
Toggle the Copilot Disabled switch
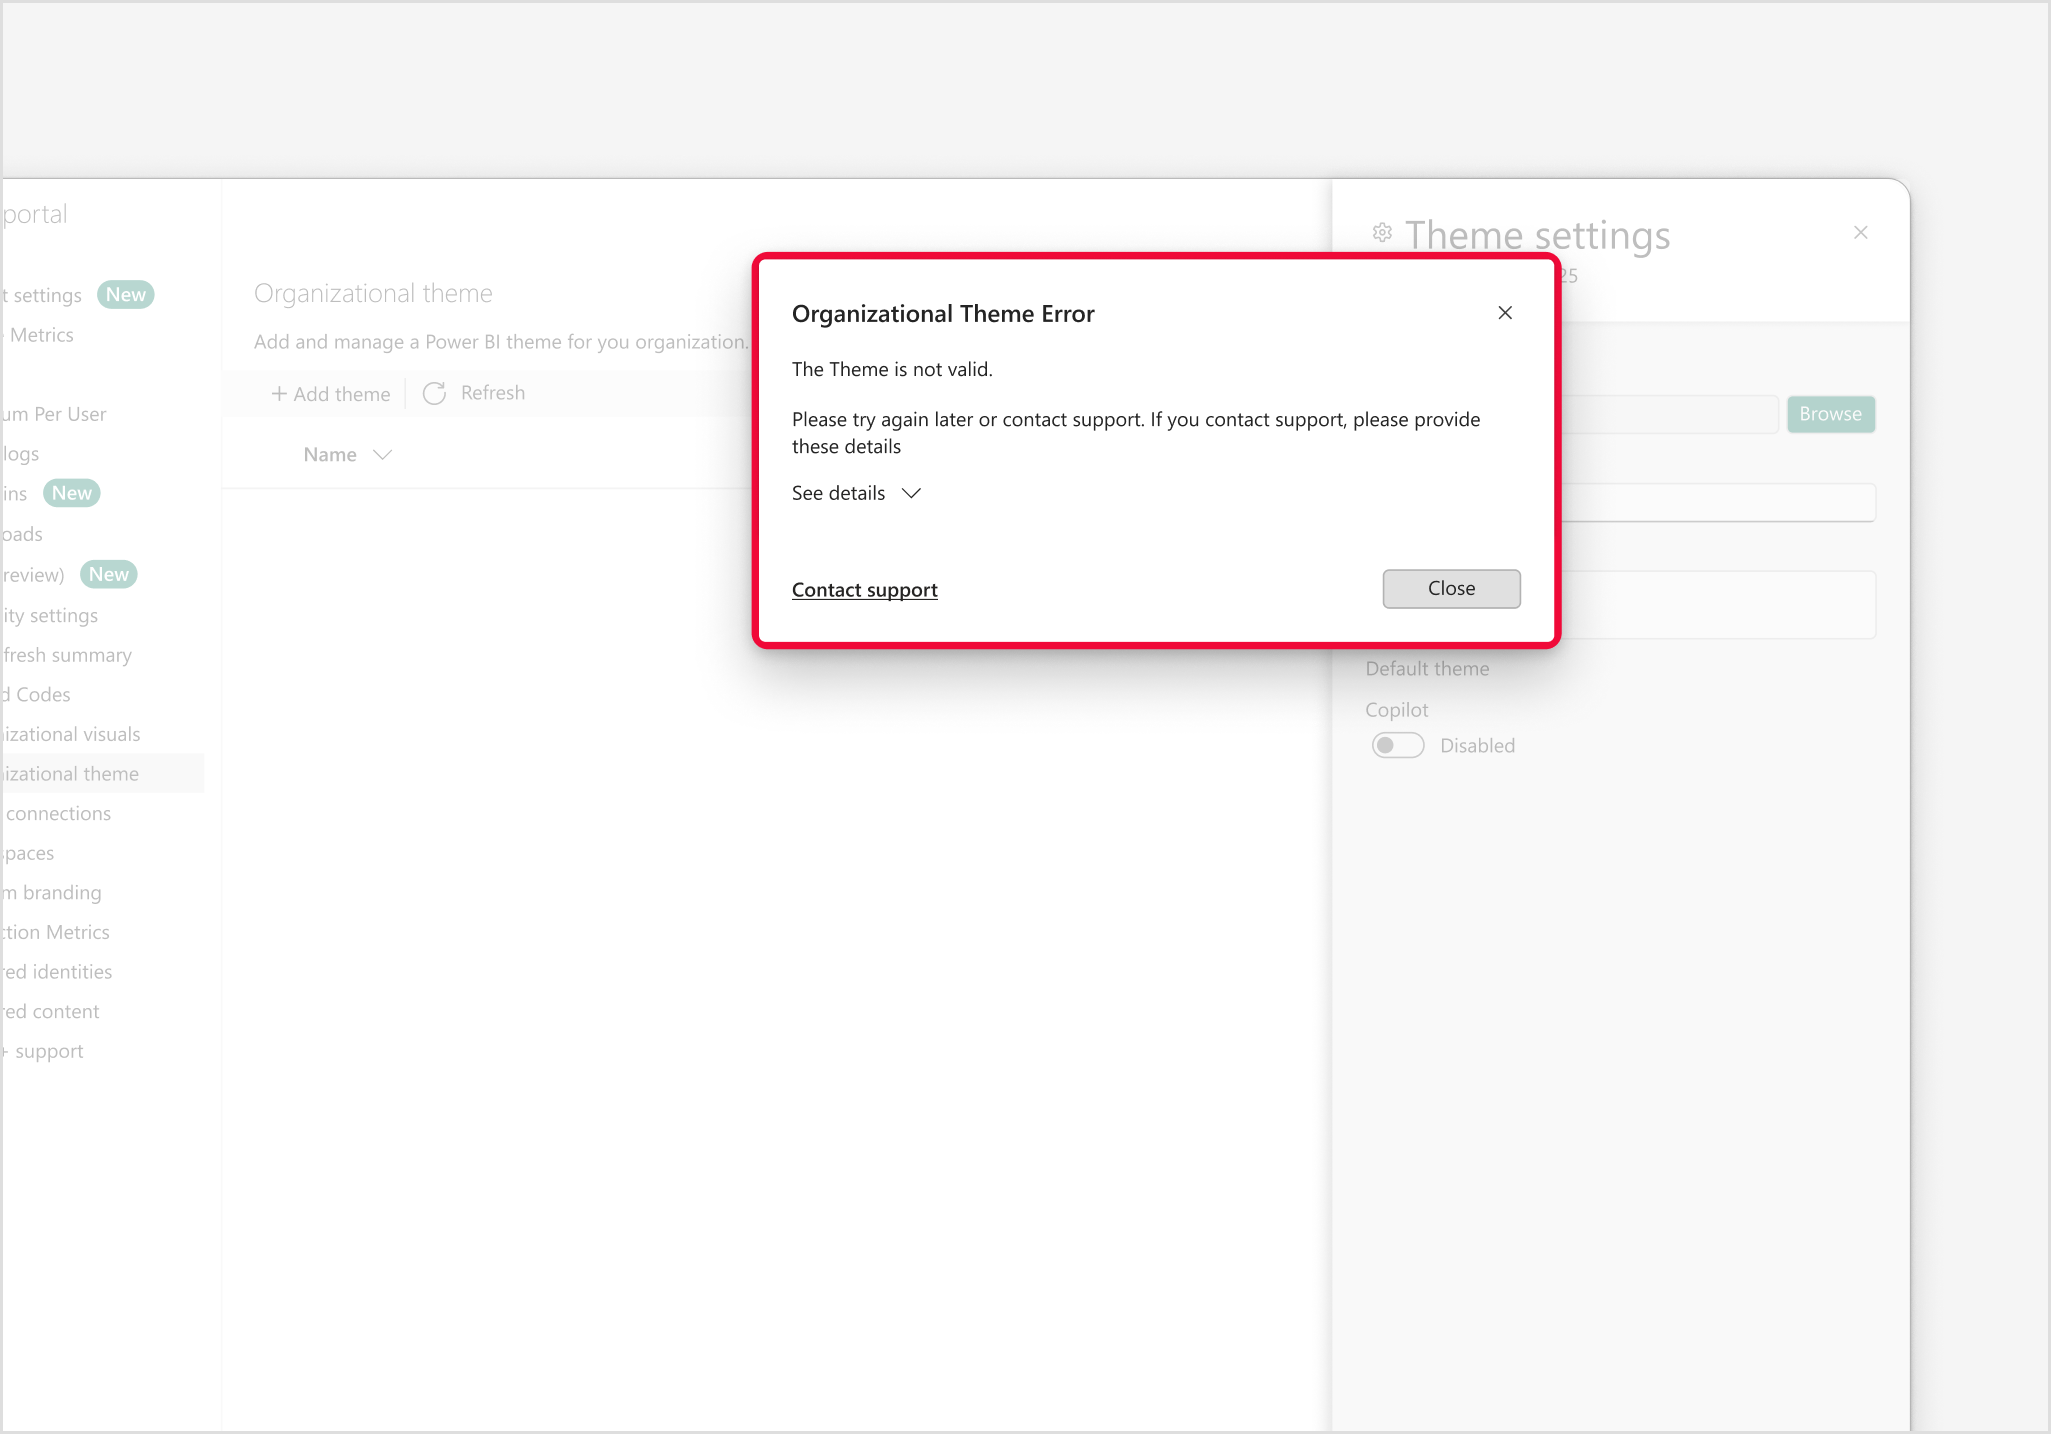pyautogui.click(x=1398, y=746)
